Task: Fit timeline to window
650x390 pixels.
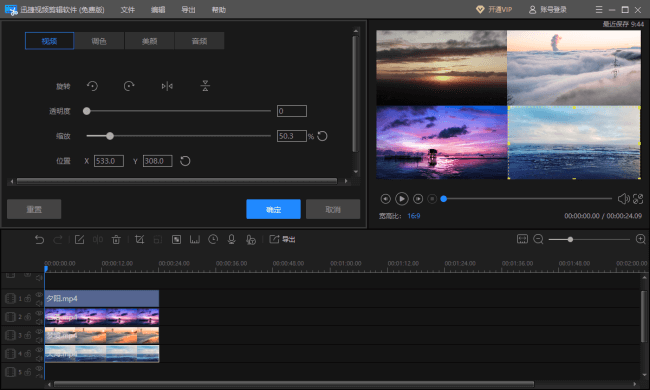Action: (x=522, y=239)
